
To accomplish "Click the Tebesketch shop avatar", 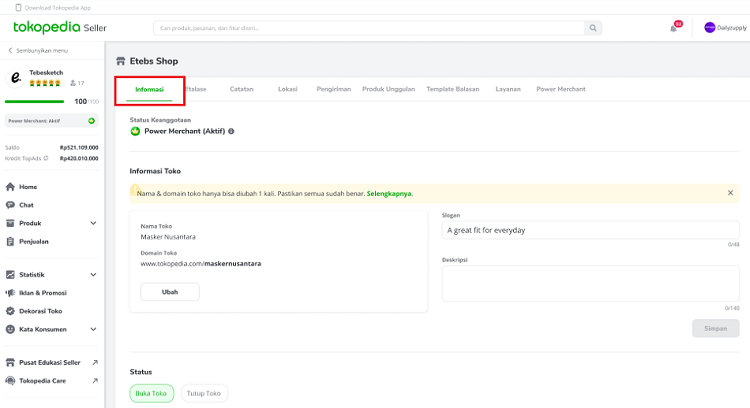I will 16,77.
